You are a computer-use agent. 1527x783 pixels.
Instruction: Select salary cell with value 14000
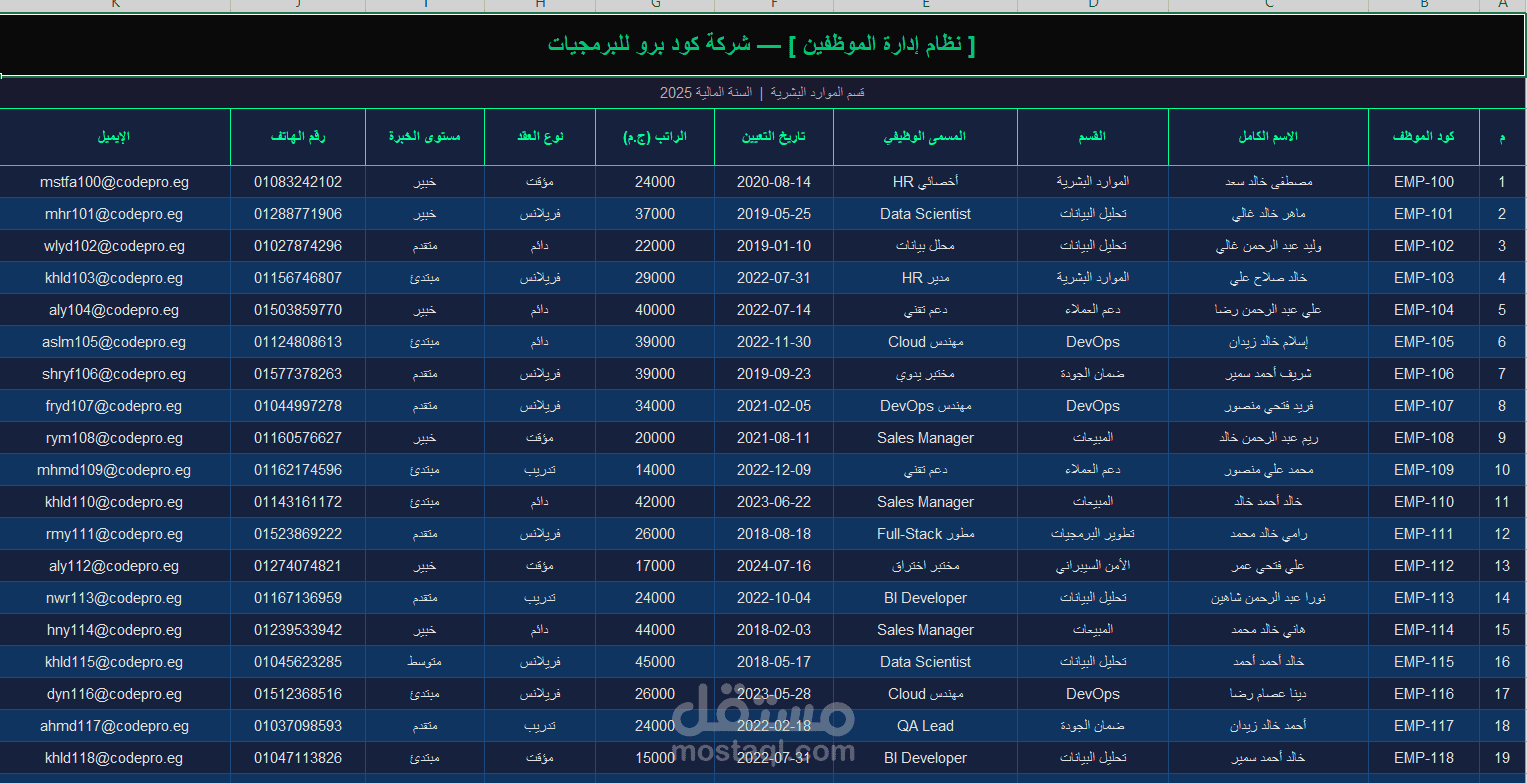pyautogui.click(x=655, y=470)
